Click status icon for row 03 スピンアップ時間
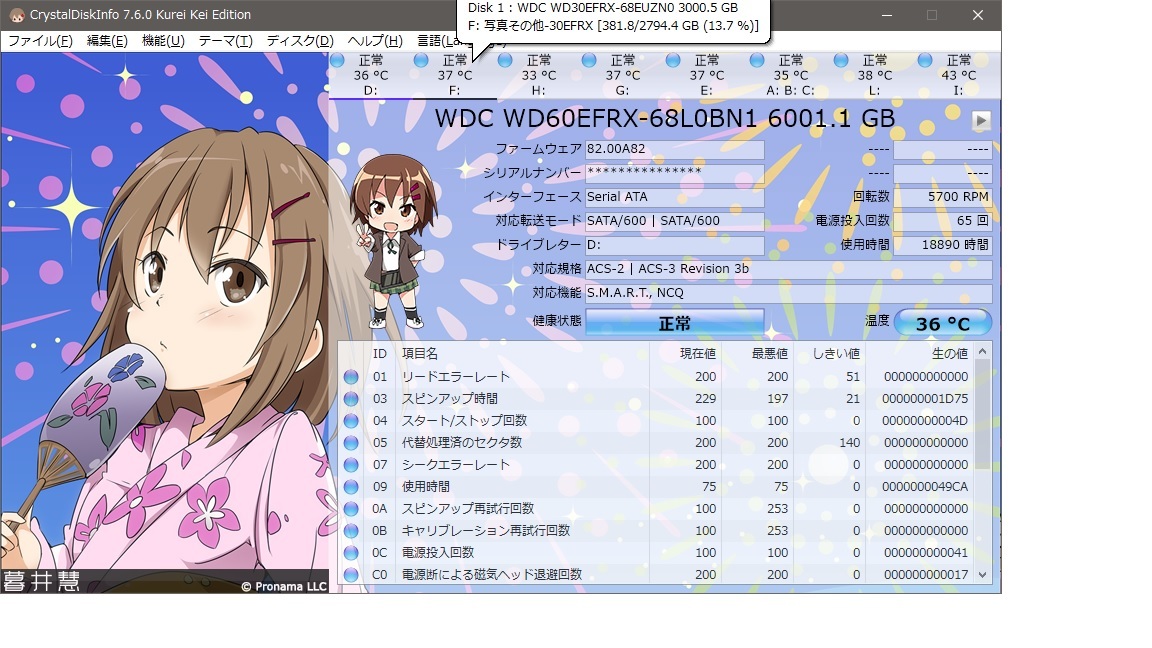Viewport: 1152px width, 648px height. pos(351,399)
